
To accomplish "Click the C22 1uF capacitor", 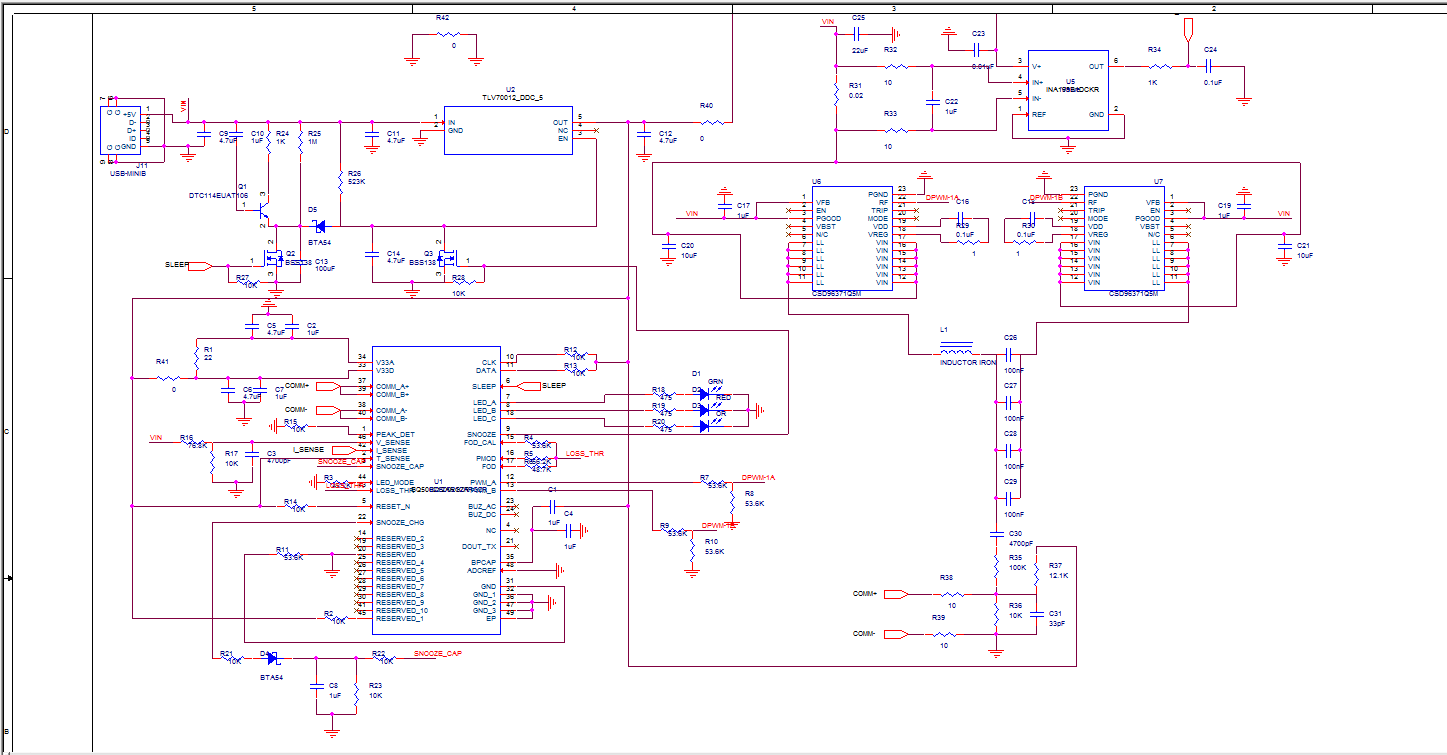I will tap(932, 102).
